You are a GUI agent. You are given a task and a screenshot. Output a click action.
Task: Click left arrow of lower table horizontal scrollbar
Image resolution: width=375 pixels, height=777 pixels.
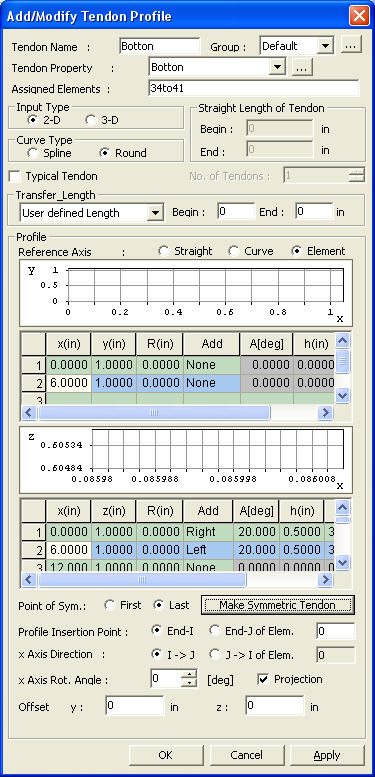coord(29,579)
